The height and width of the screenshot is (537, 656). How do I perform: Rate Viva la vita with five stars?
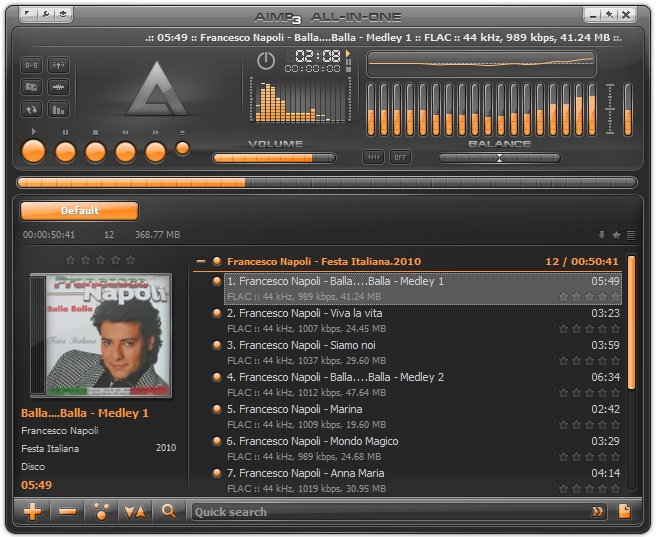pyautogui.click(x=615, y=329)
